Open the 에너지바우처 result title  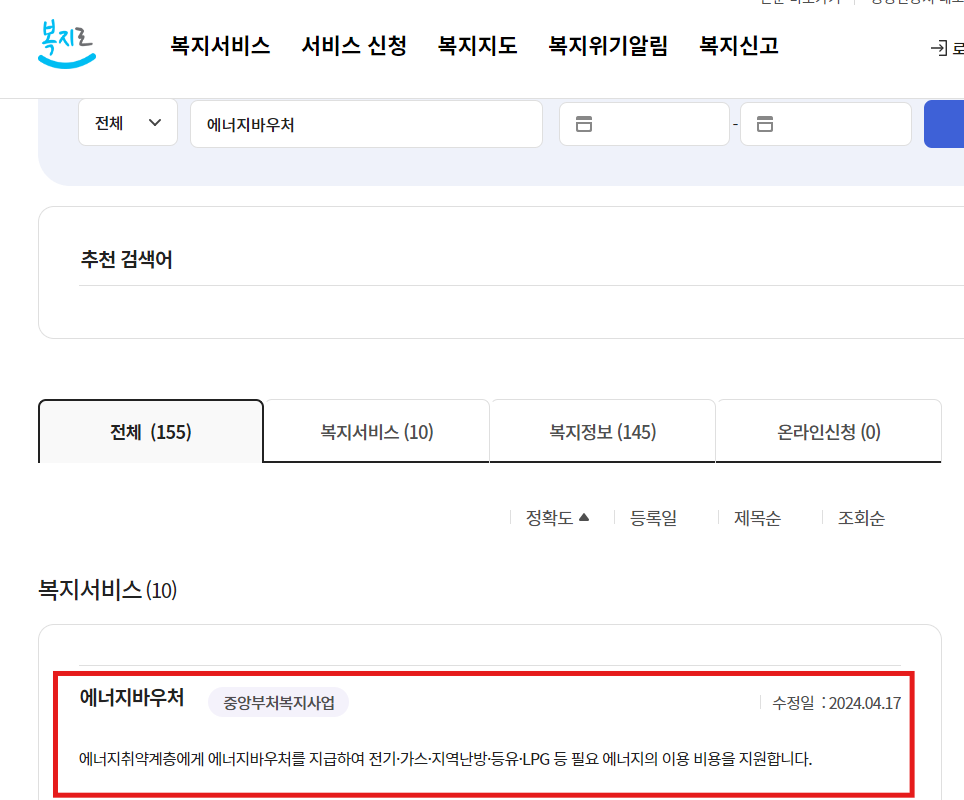coord(132,698)
